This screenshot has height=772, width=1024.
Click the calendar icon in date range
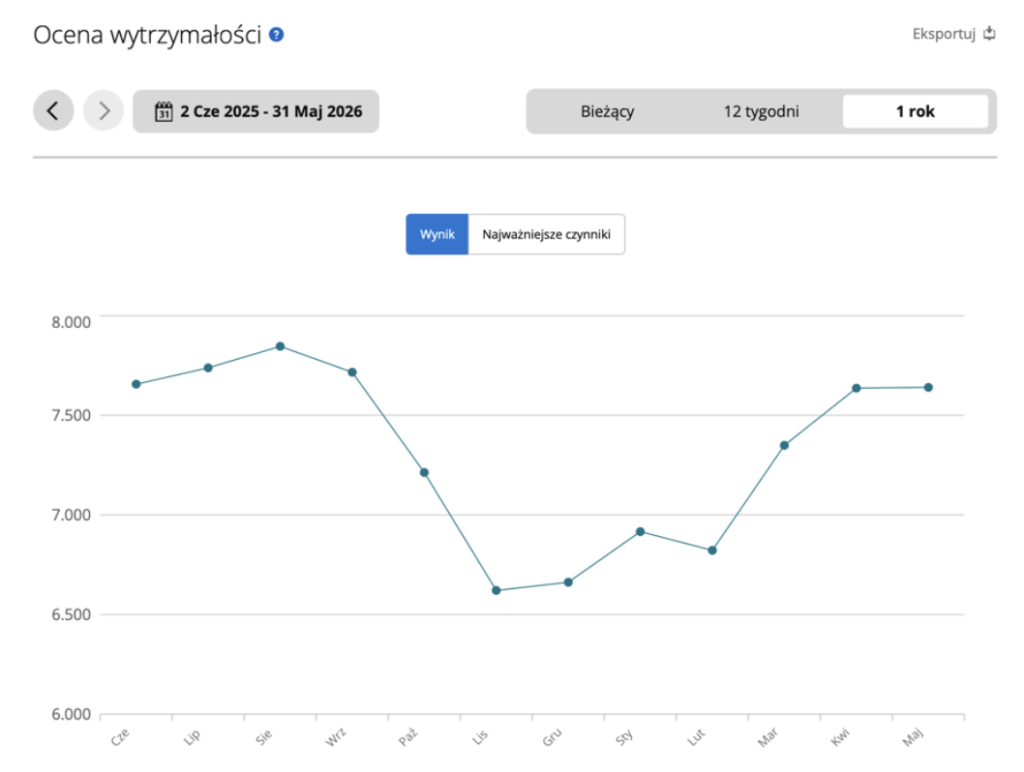[x=163, y=112]
